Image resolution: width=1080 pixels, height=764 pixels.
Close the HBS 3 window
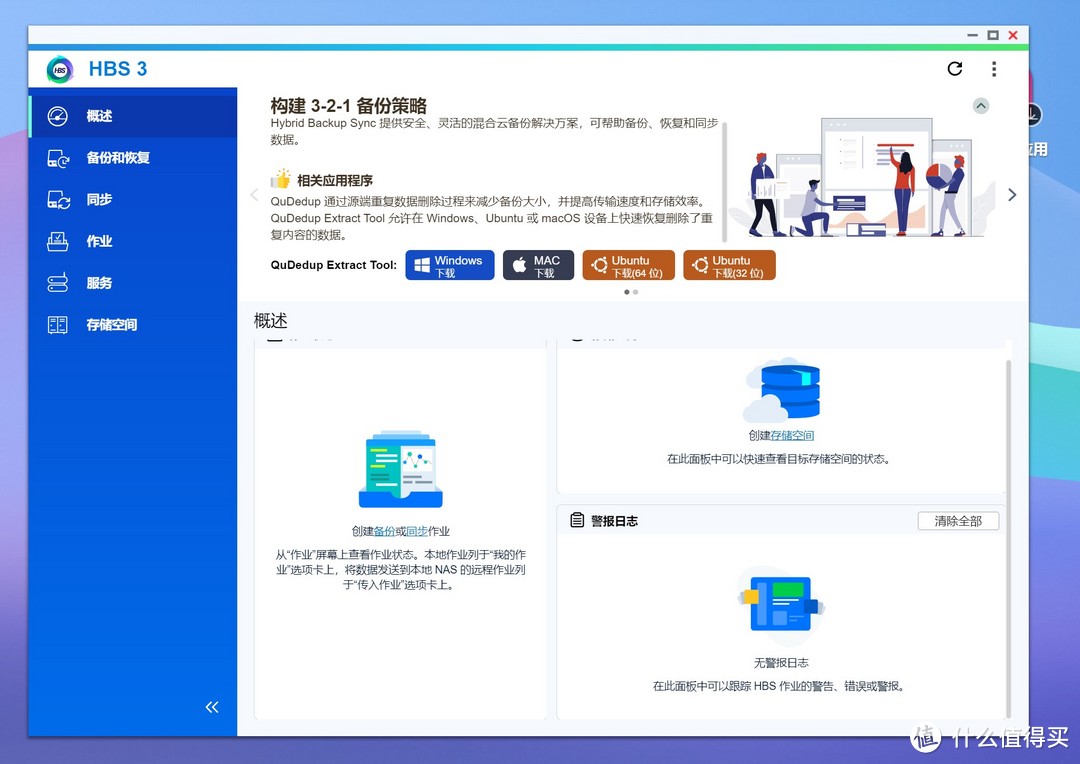point(1012,35)
